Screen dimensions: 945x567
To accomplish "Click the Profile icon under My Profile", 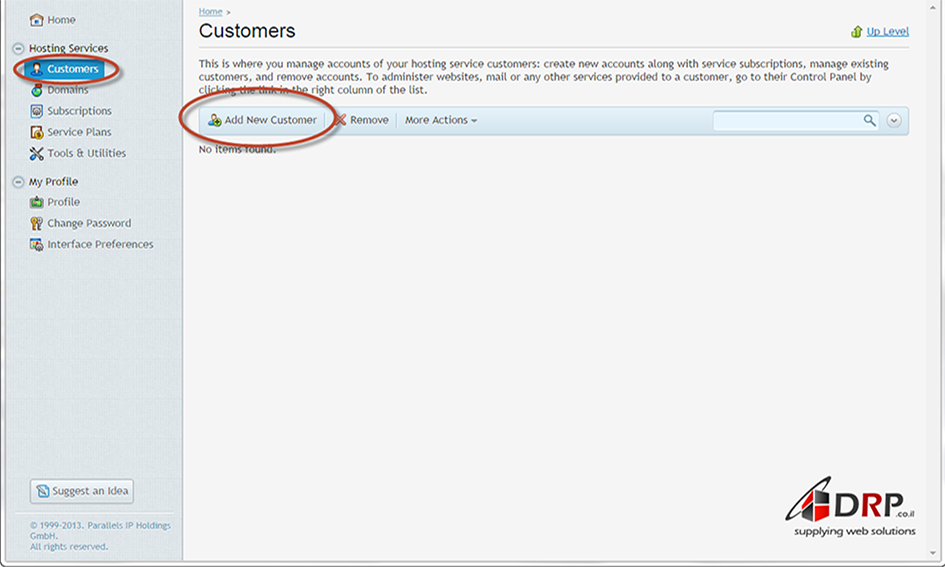I will pos(37,202).
